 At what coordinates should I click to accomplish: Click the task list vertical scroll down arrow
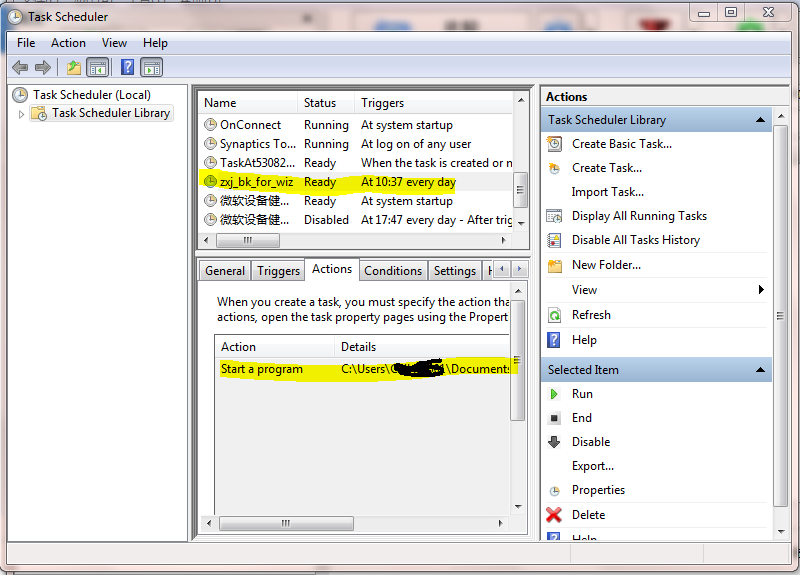(521, 223)
